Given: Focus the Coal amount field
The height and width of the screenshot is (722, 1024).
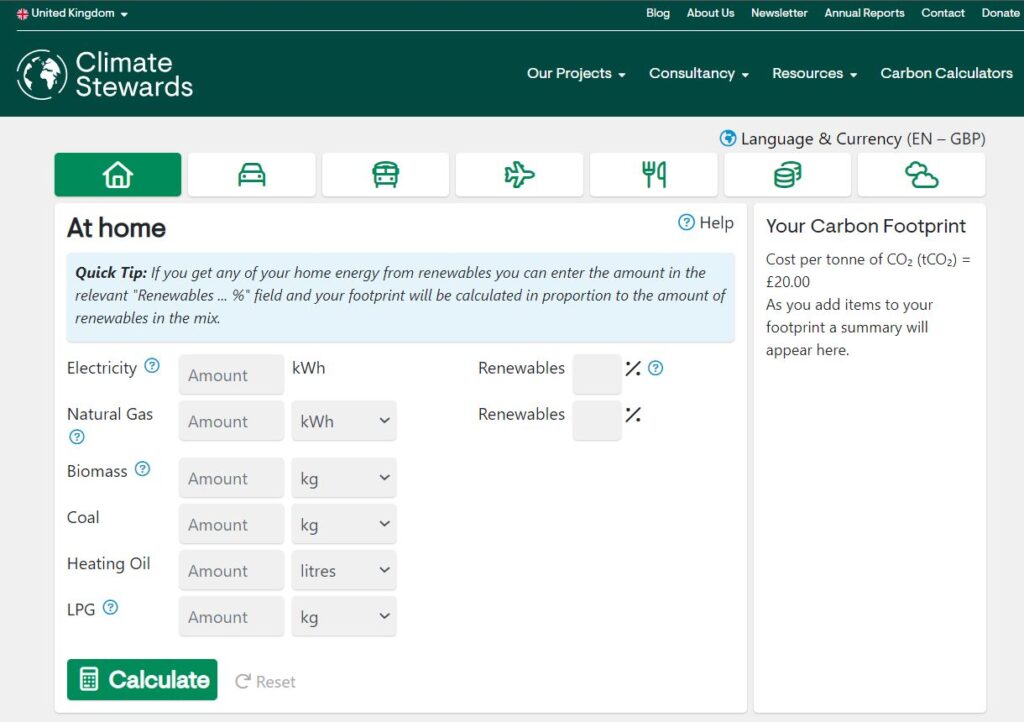Looking at the screenshot, I should point(231,524).
